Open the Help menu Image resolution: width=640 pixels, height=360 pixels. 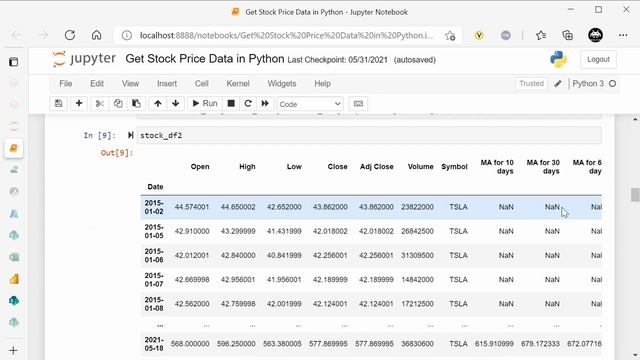click(x=322, y=84)
